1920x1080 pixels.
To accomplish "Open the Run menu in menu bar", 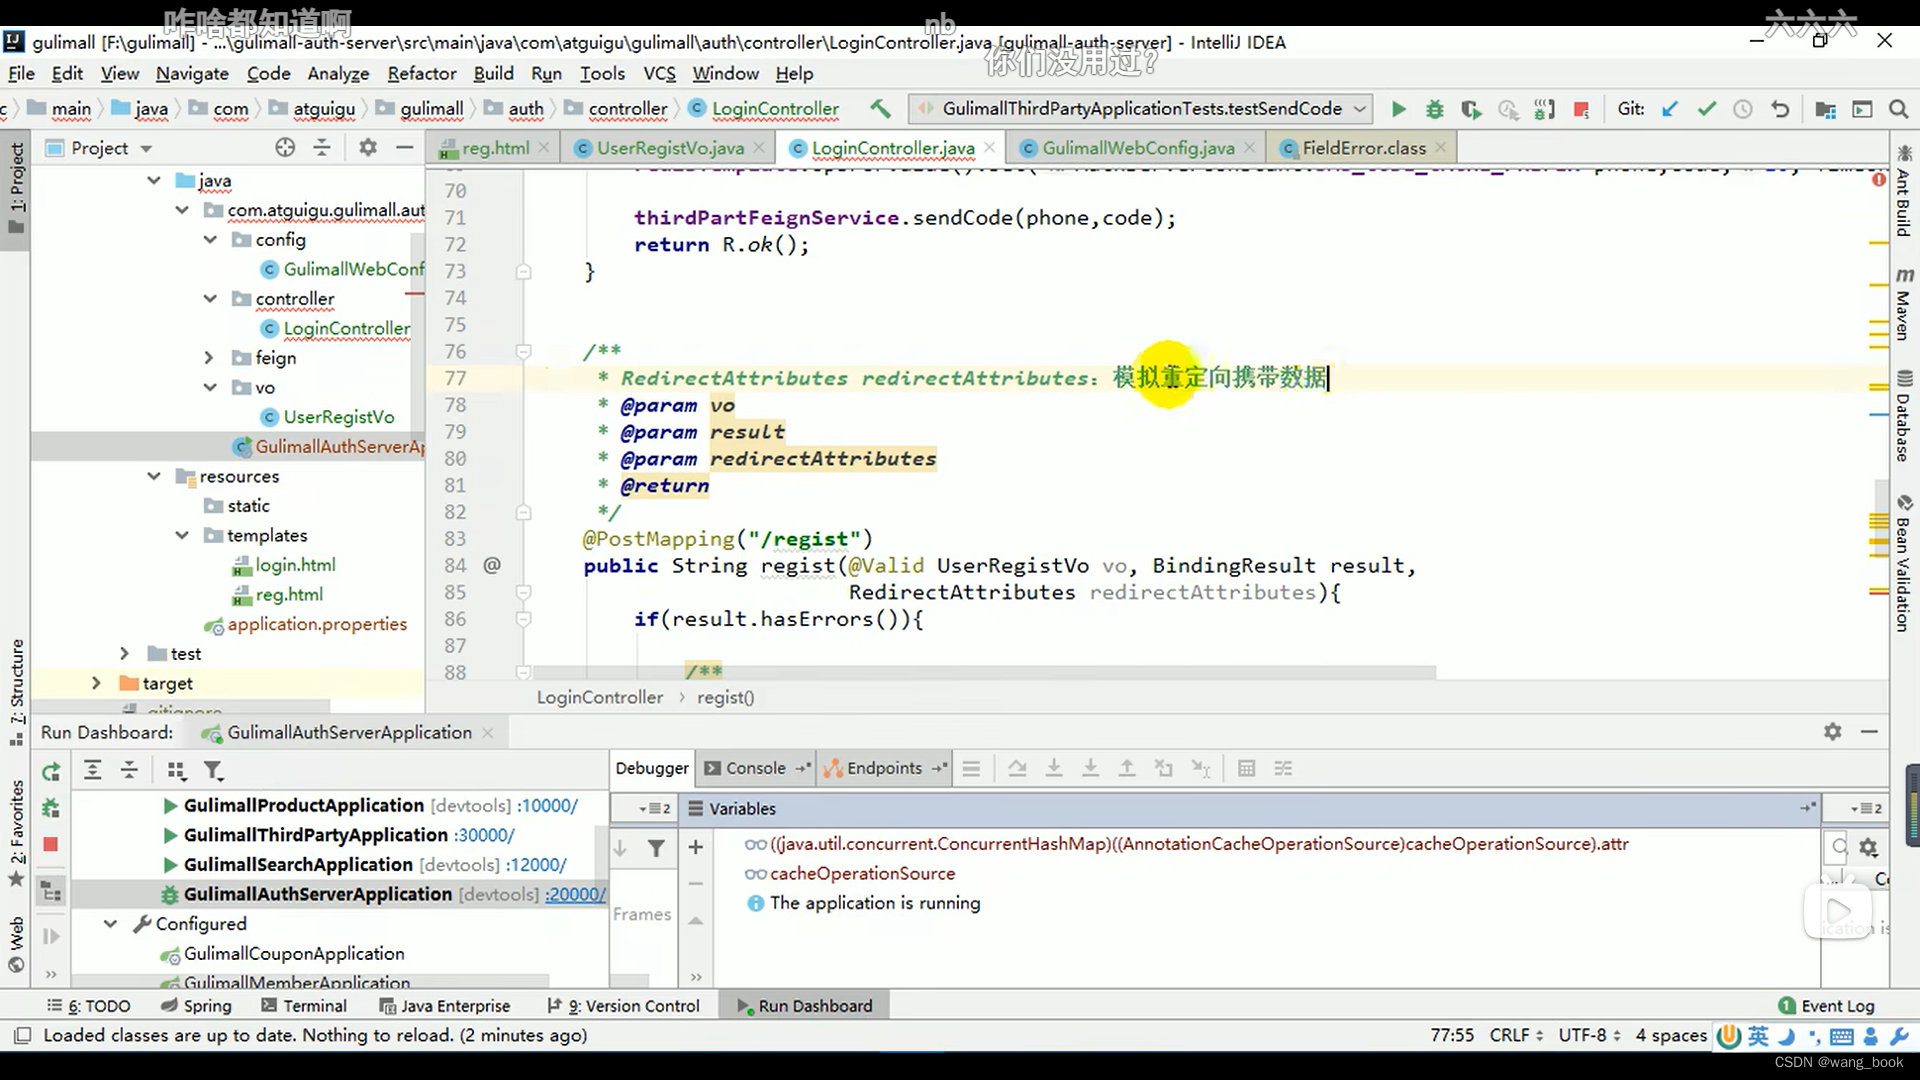I will click(546, 73).
